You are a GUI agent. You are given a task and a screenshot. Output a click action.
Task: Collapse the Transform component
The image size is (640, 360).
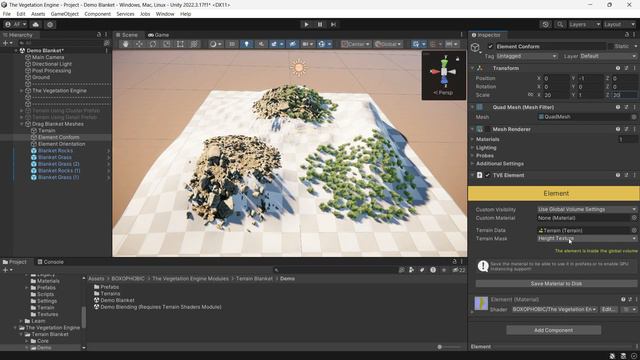[473, 68]
